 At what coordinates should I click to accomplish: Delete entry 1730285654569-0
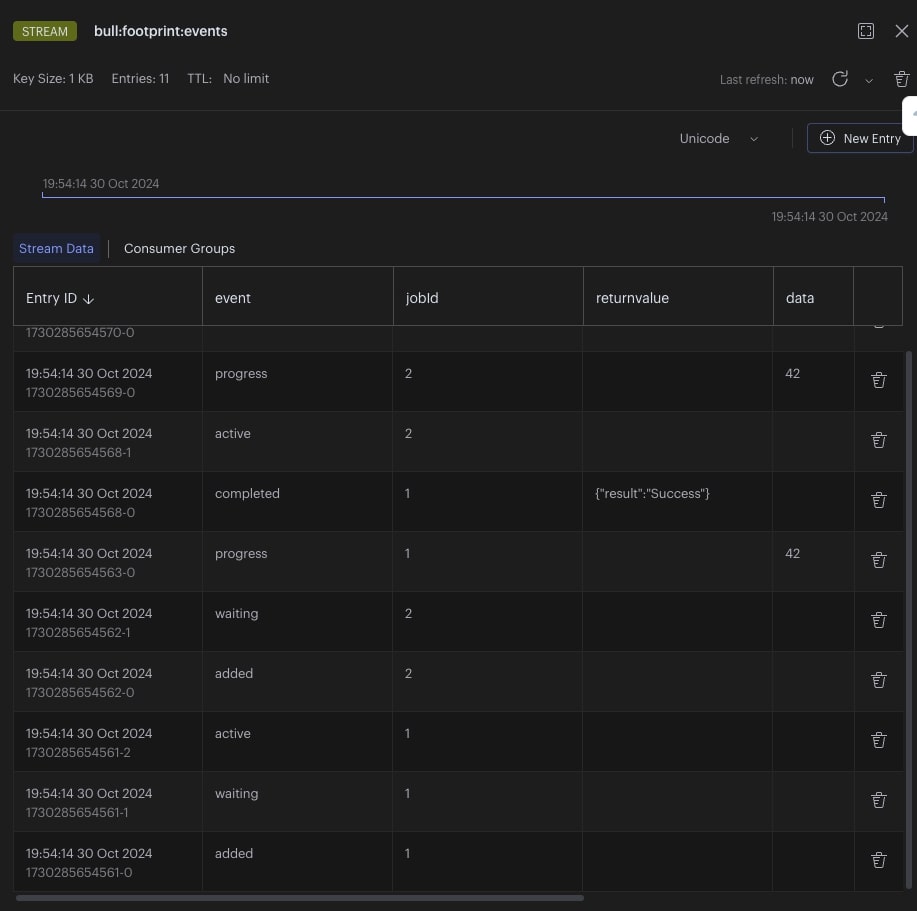(x=879, y=380)
